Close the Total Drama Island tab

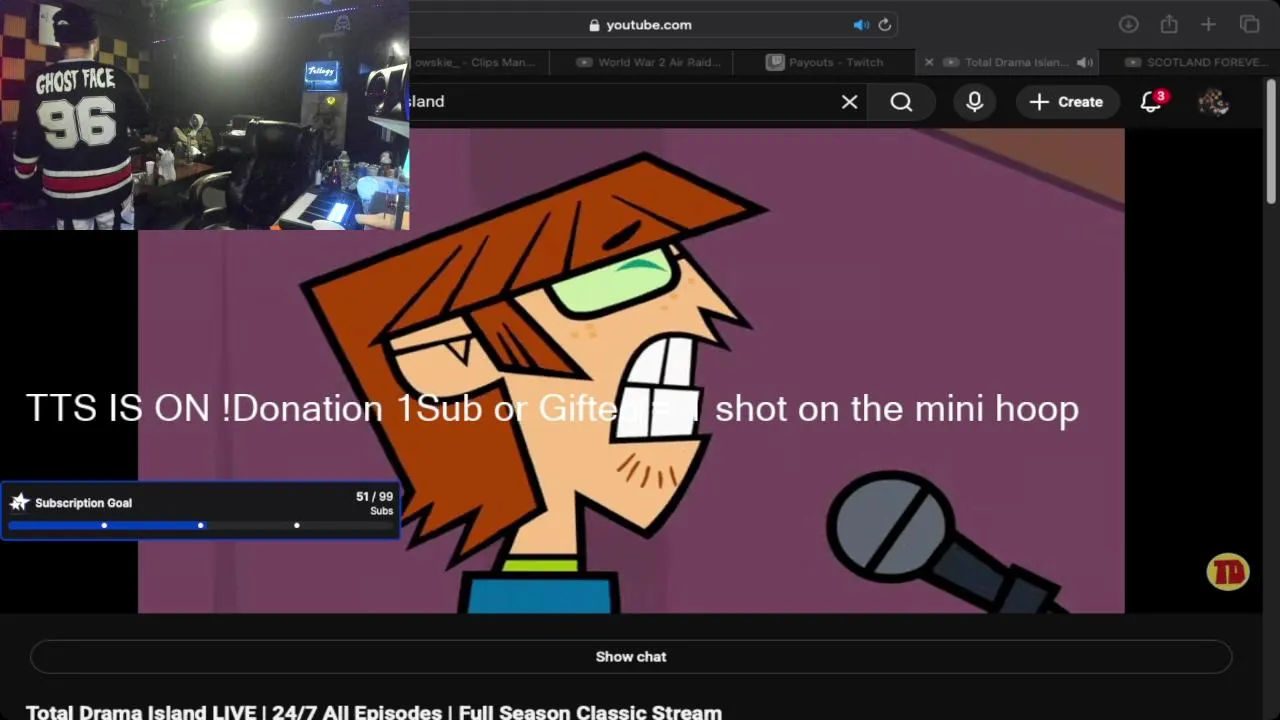929,62
